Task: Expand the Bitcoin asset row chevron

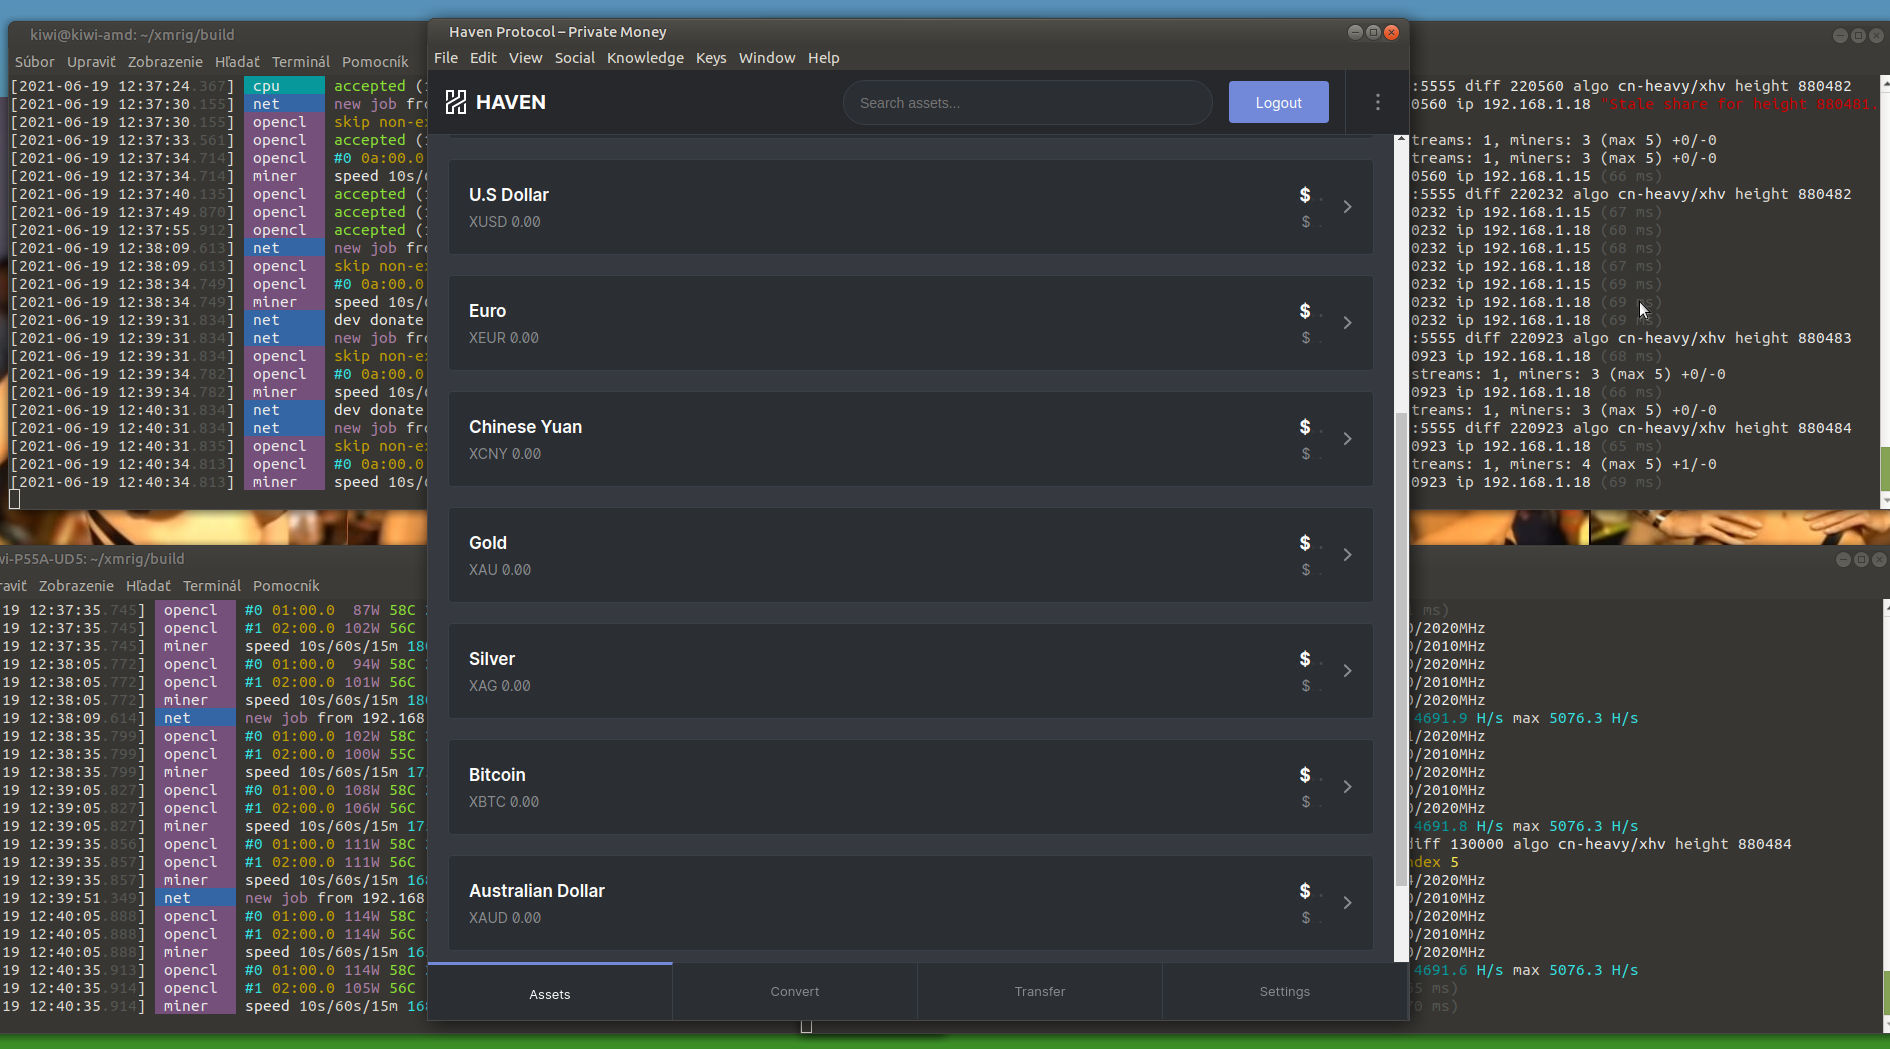Action: coord(1348,787)
